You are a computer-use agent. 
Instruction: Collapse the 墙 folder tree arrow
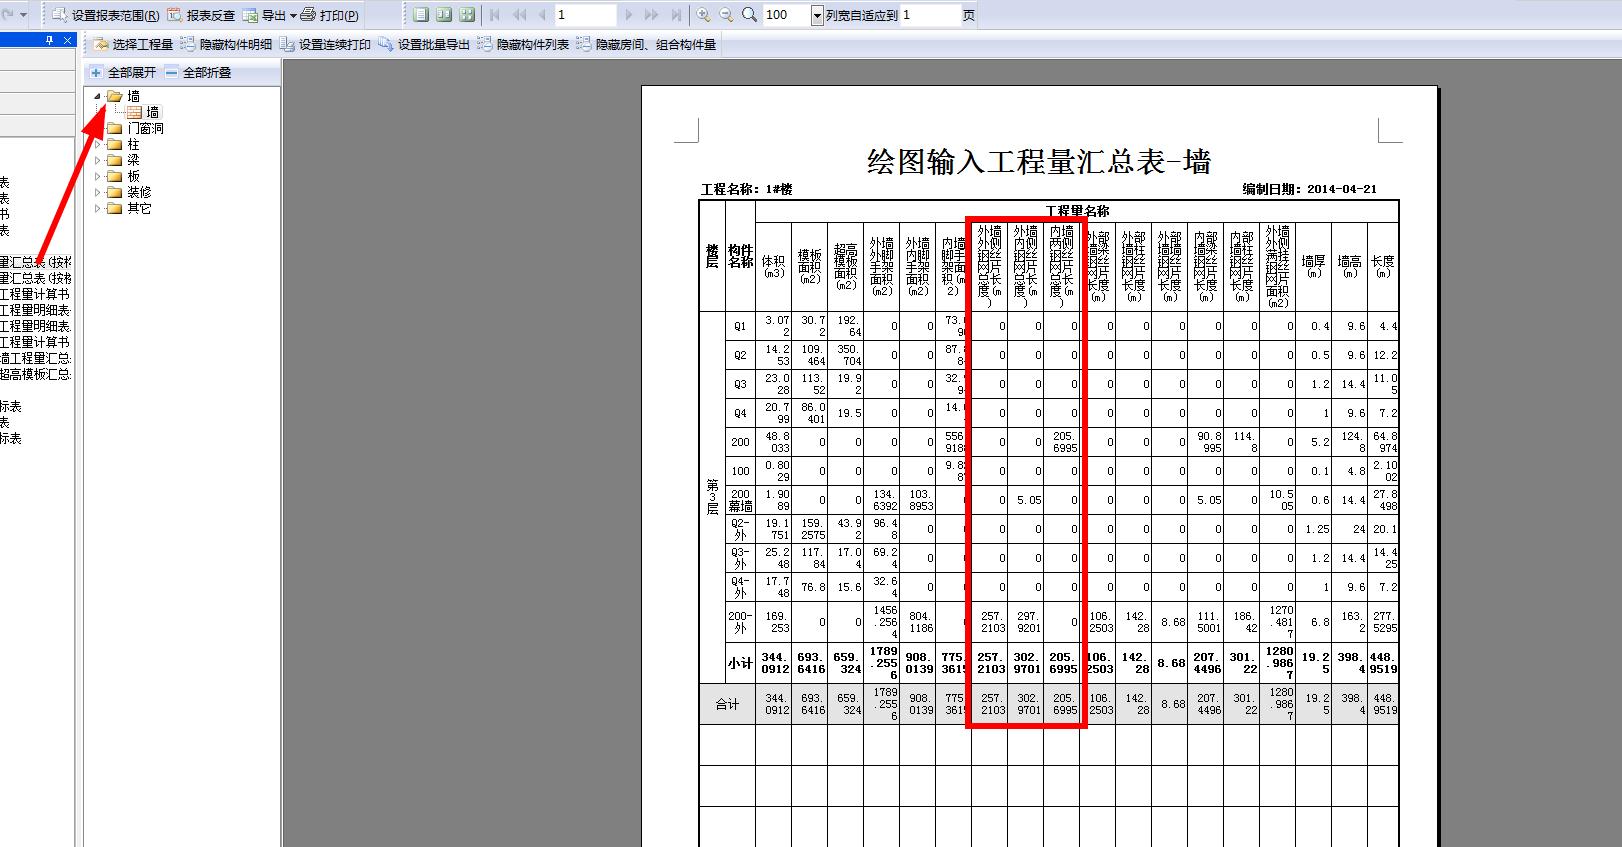pyautogui.click(x=98, y=96)
